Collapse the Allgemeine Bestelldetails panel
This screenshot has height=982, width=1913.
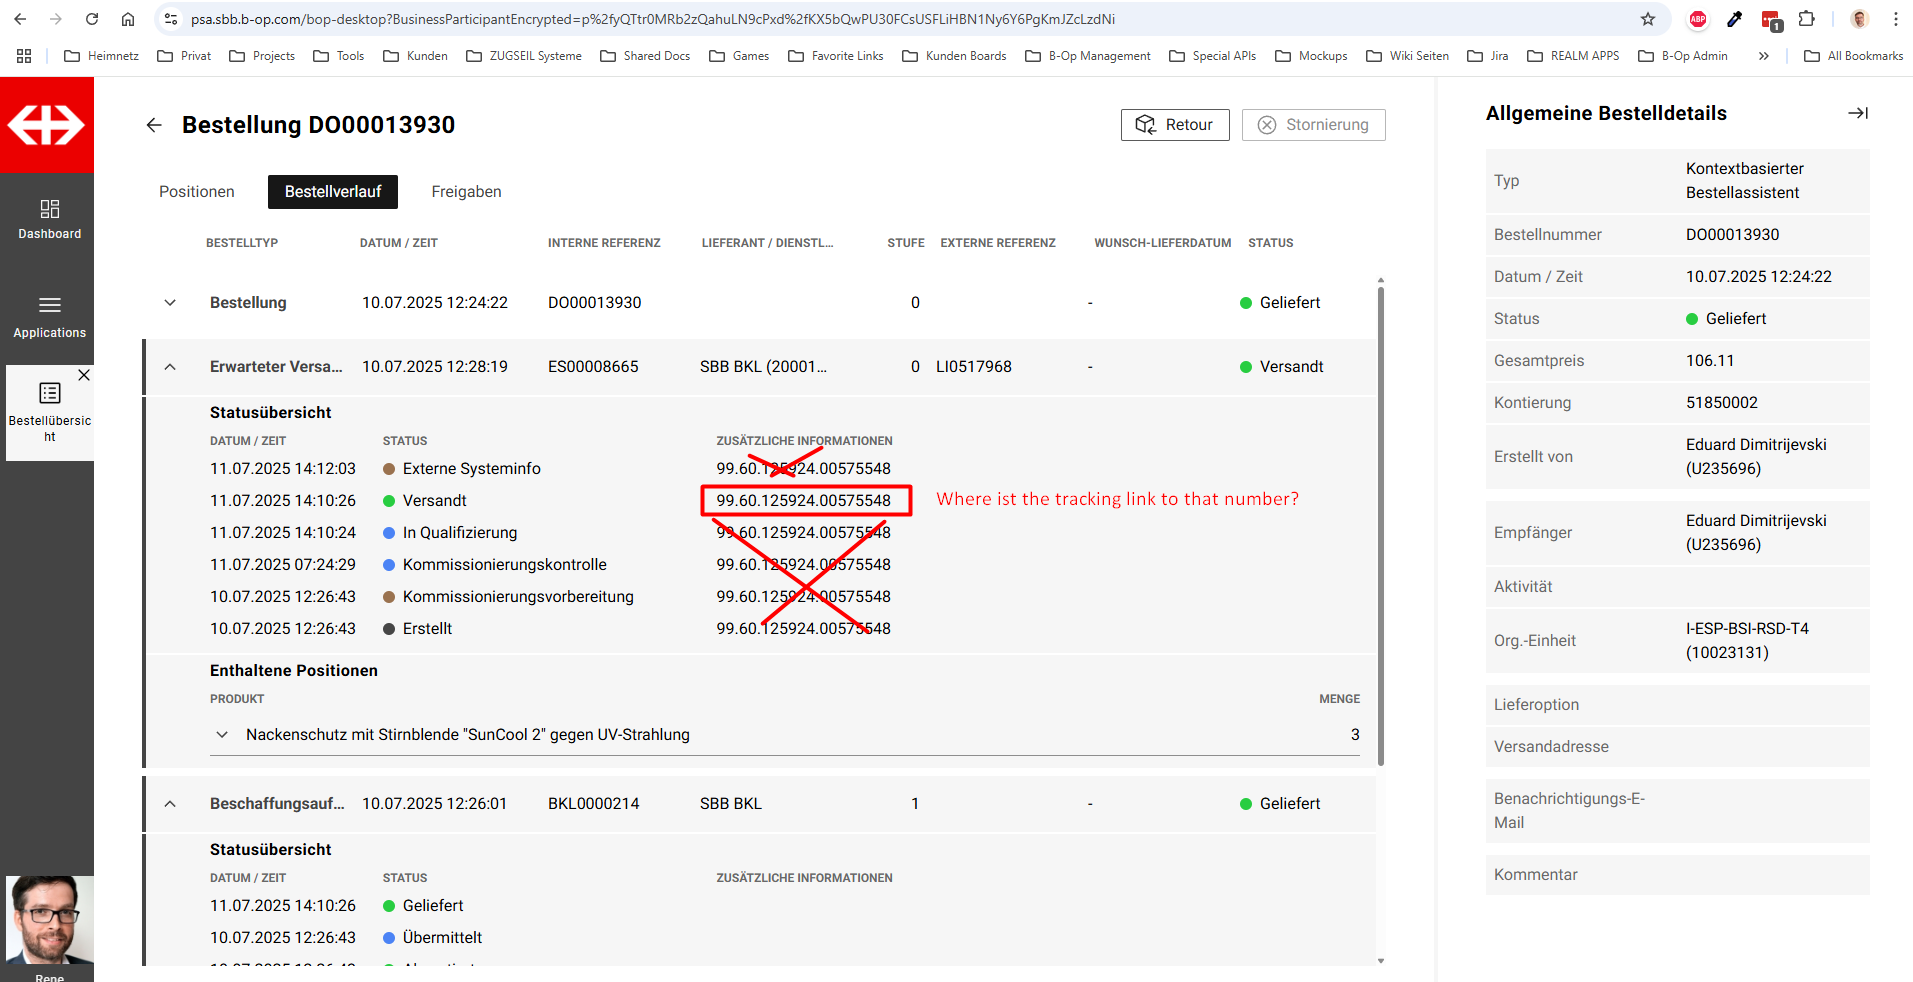pos(1857,113)
